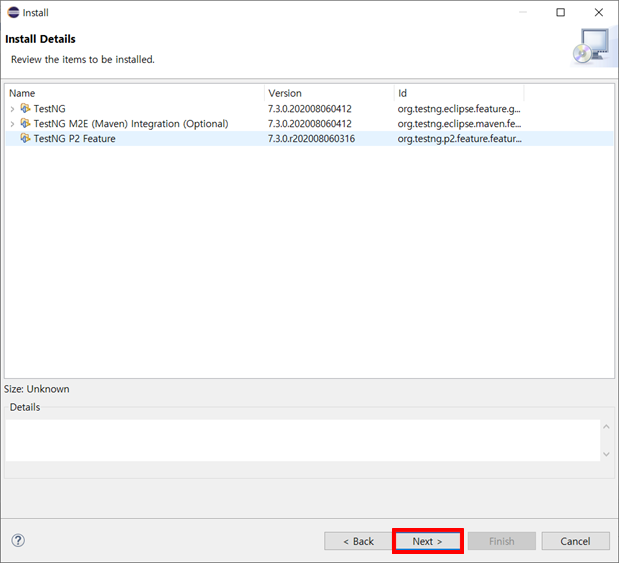
Task: Sort by the Name column header
Action: [x=135, y=93]
